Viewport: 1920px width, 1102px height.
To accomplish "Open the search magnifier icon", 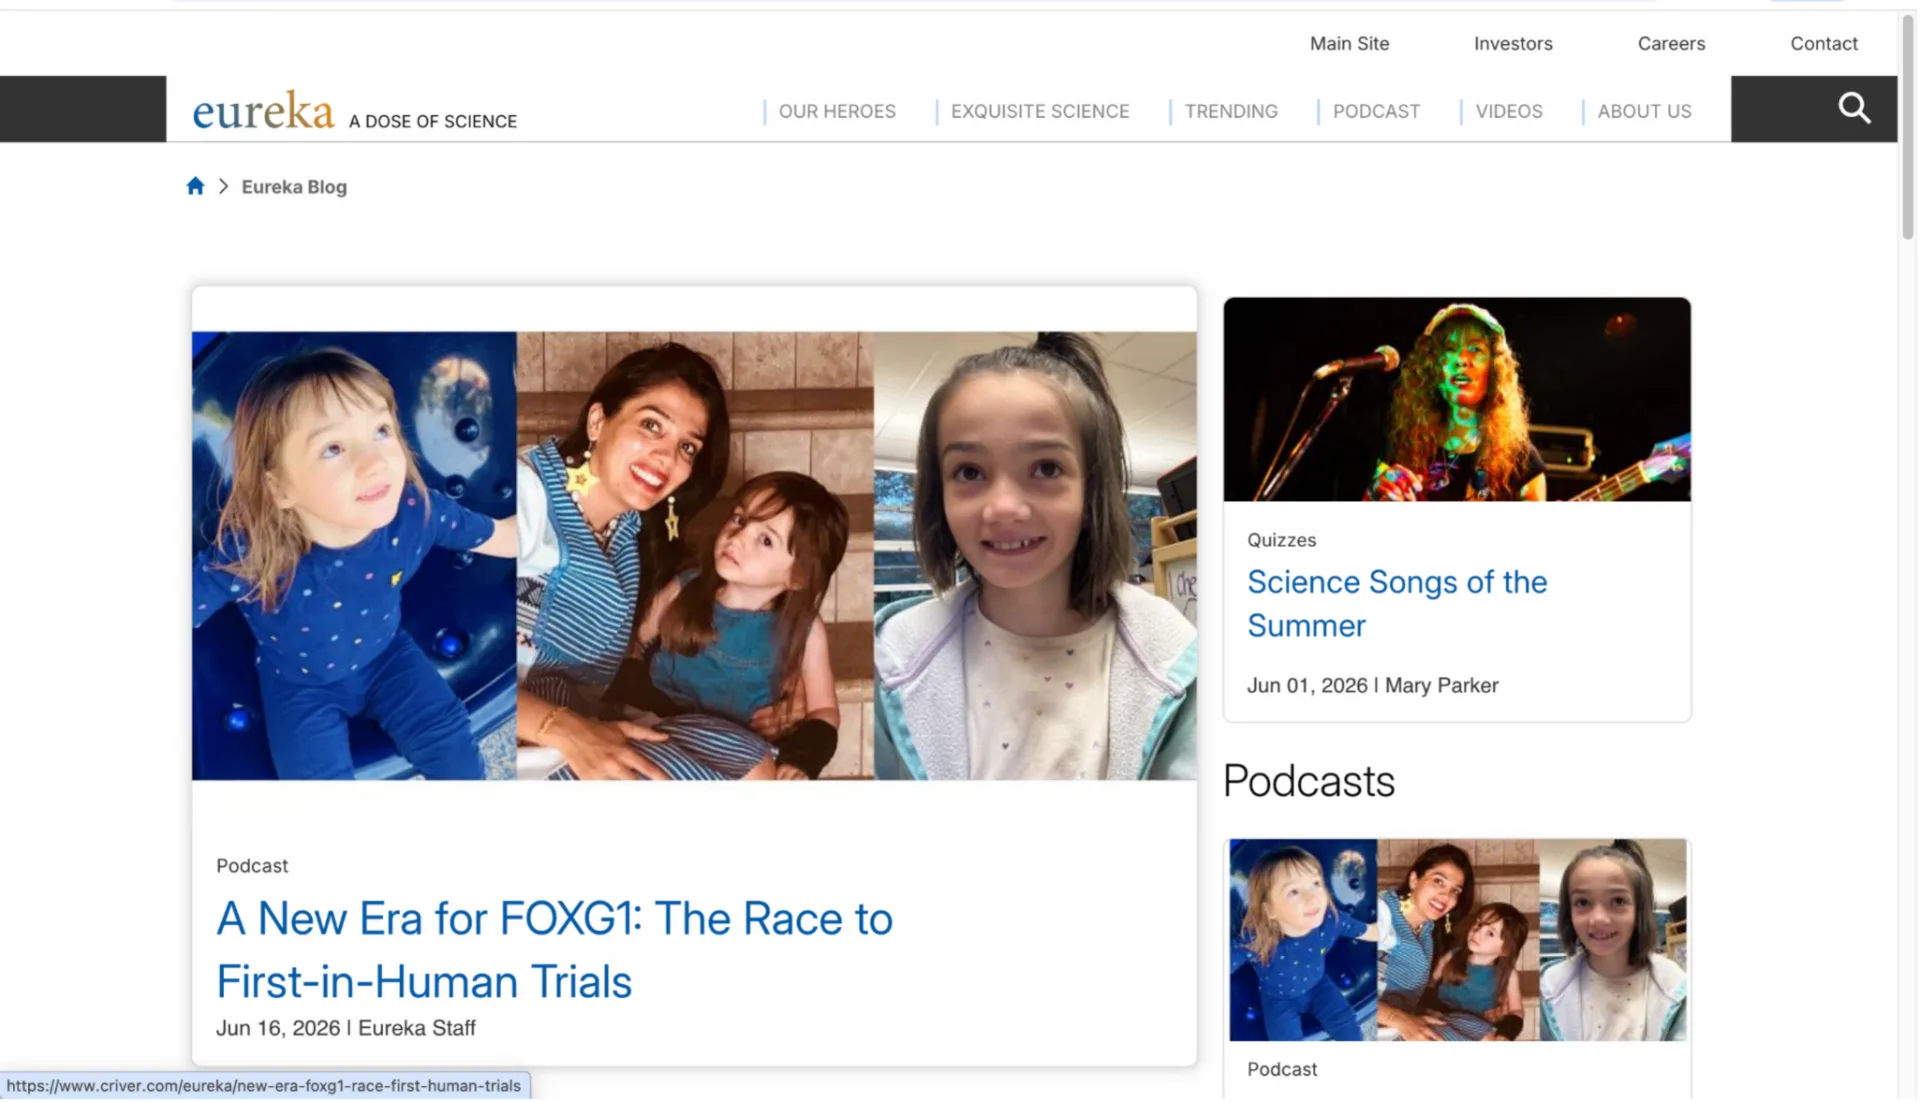I will (1856, 108).
